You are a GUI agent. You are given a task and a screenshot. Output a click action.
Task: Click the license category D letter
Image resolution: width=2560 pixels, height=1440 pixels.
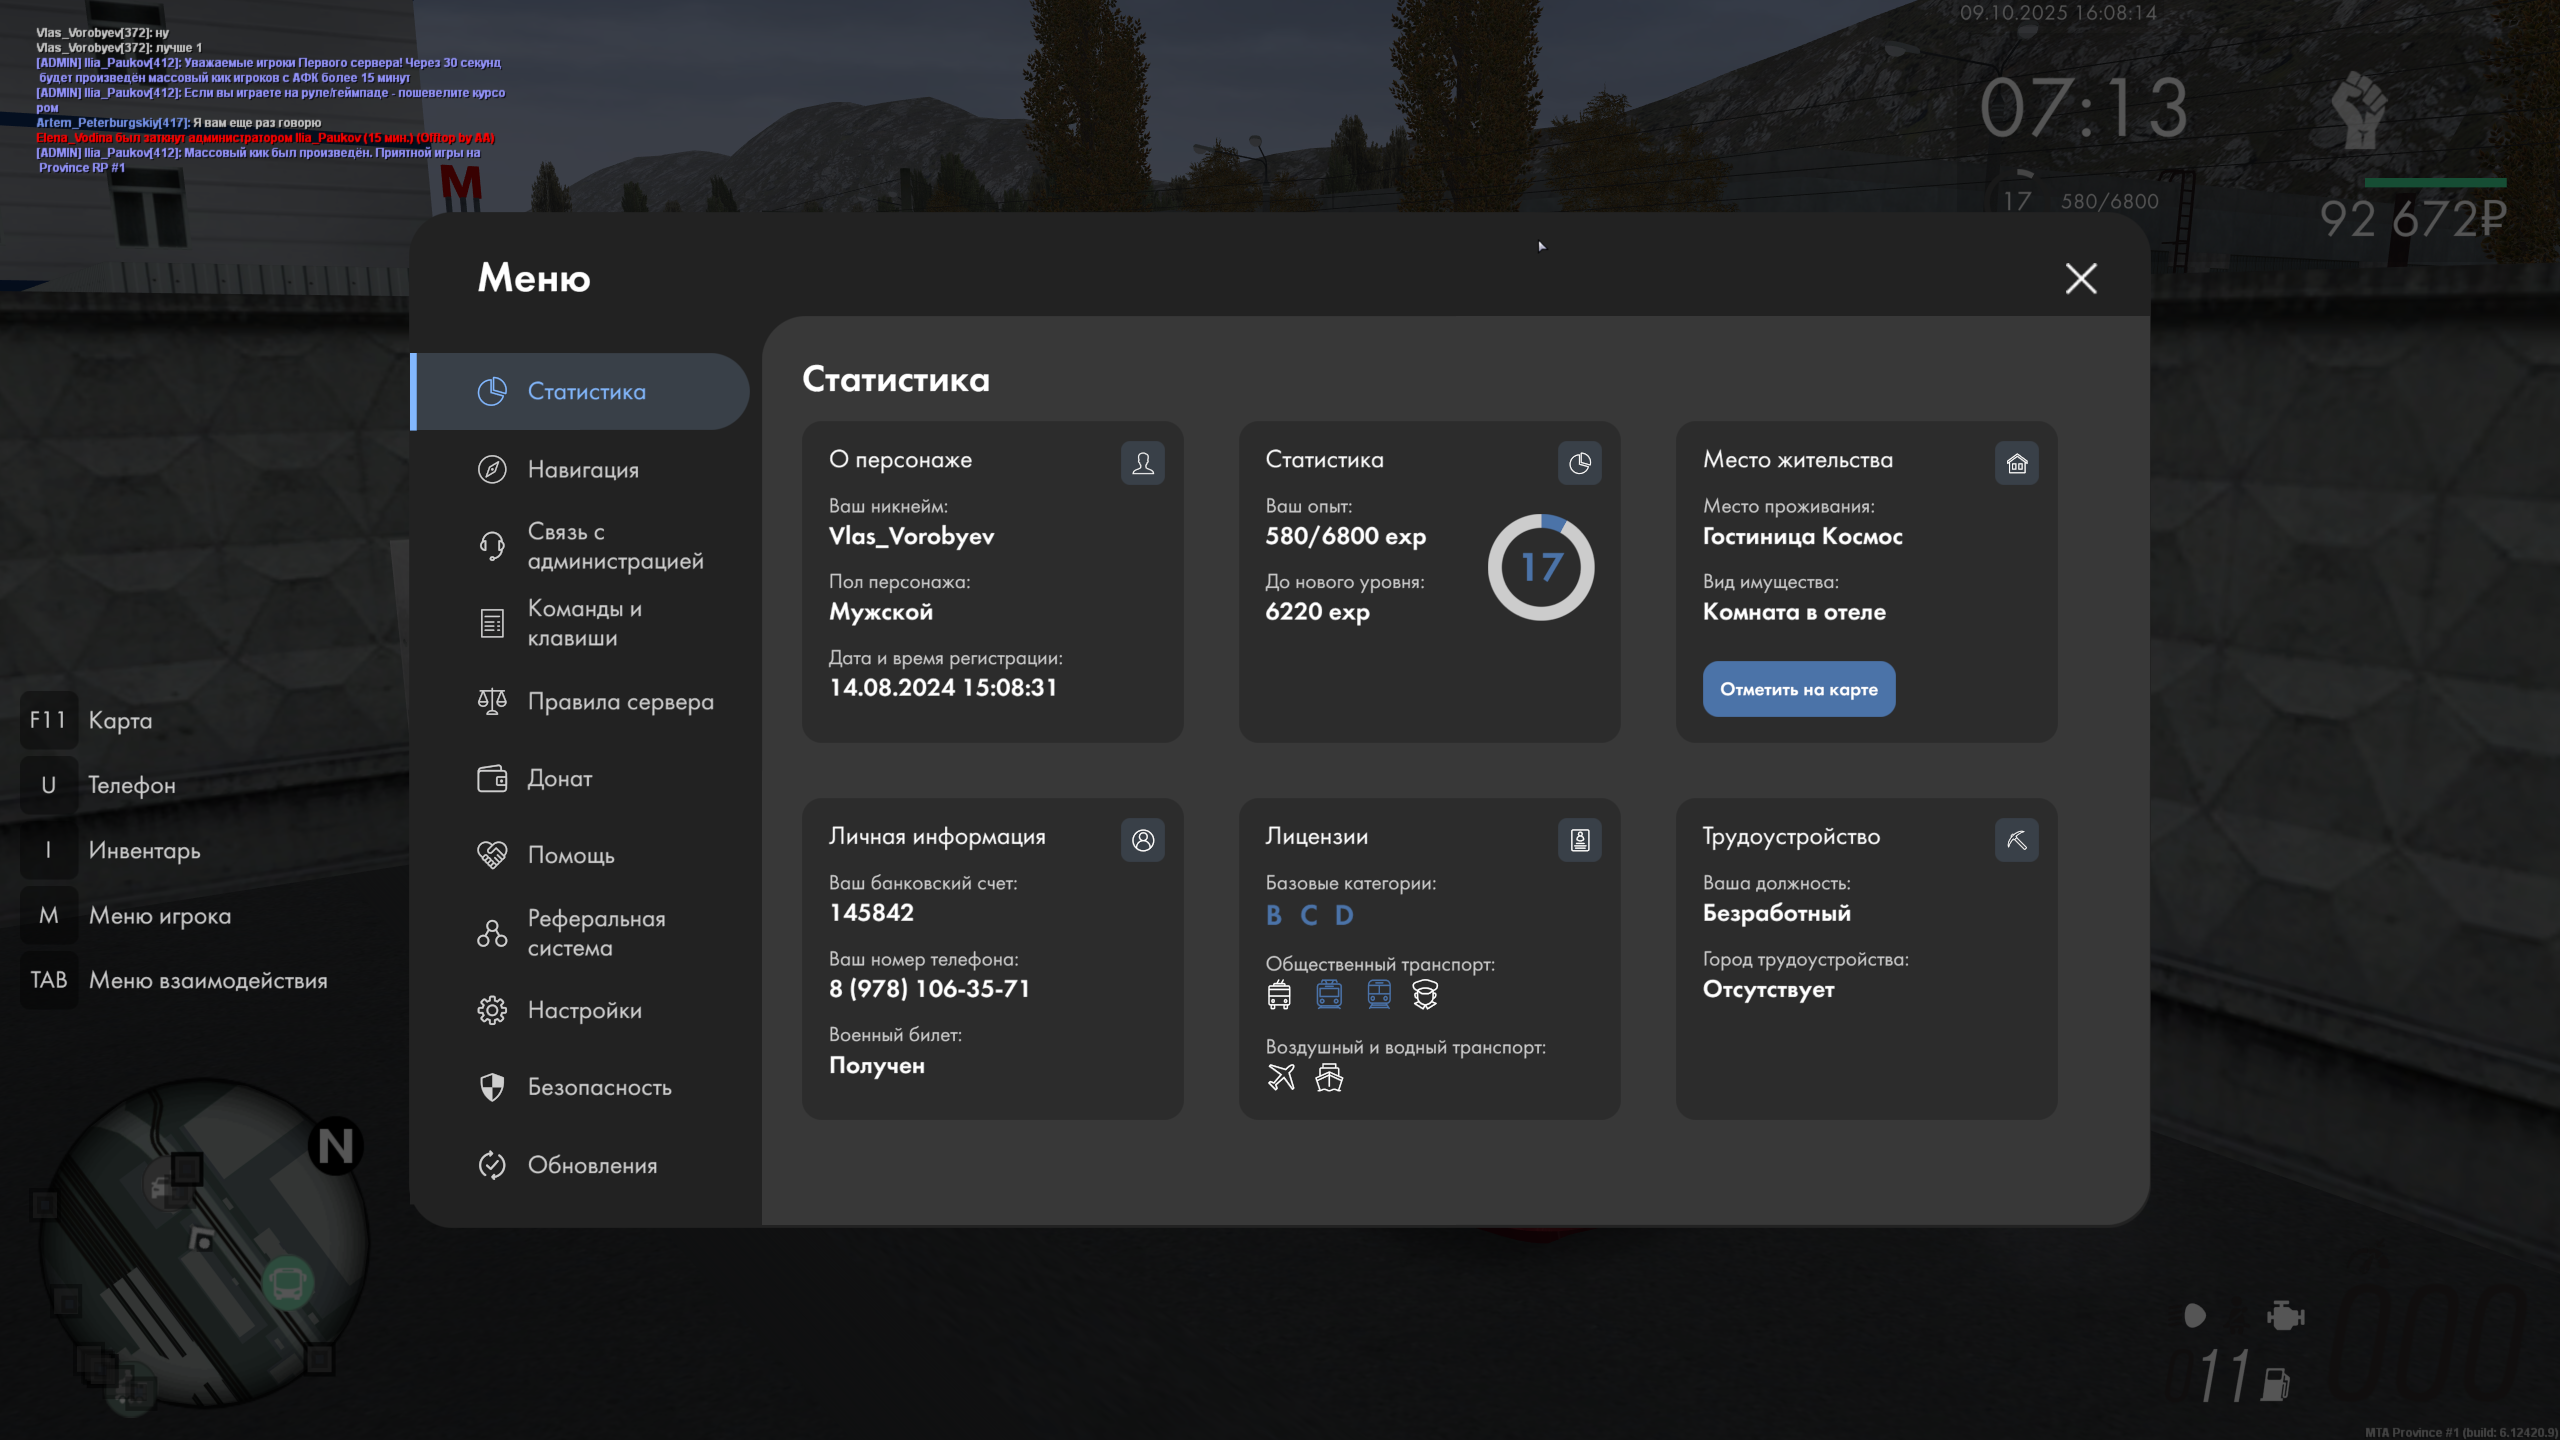click(1344, 915)
